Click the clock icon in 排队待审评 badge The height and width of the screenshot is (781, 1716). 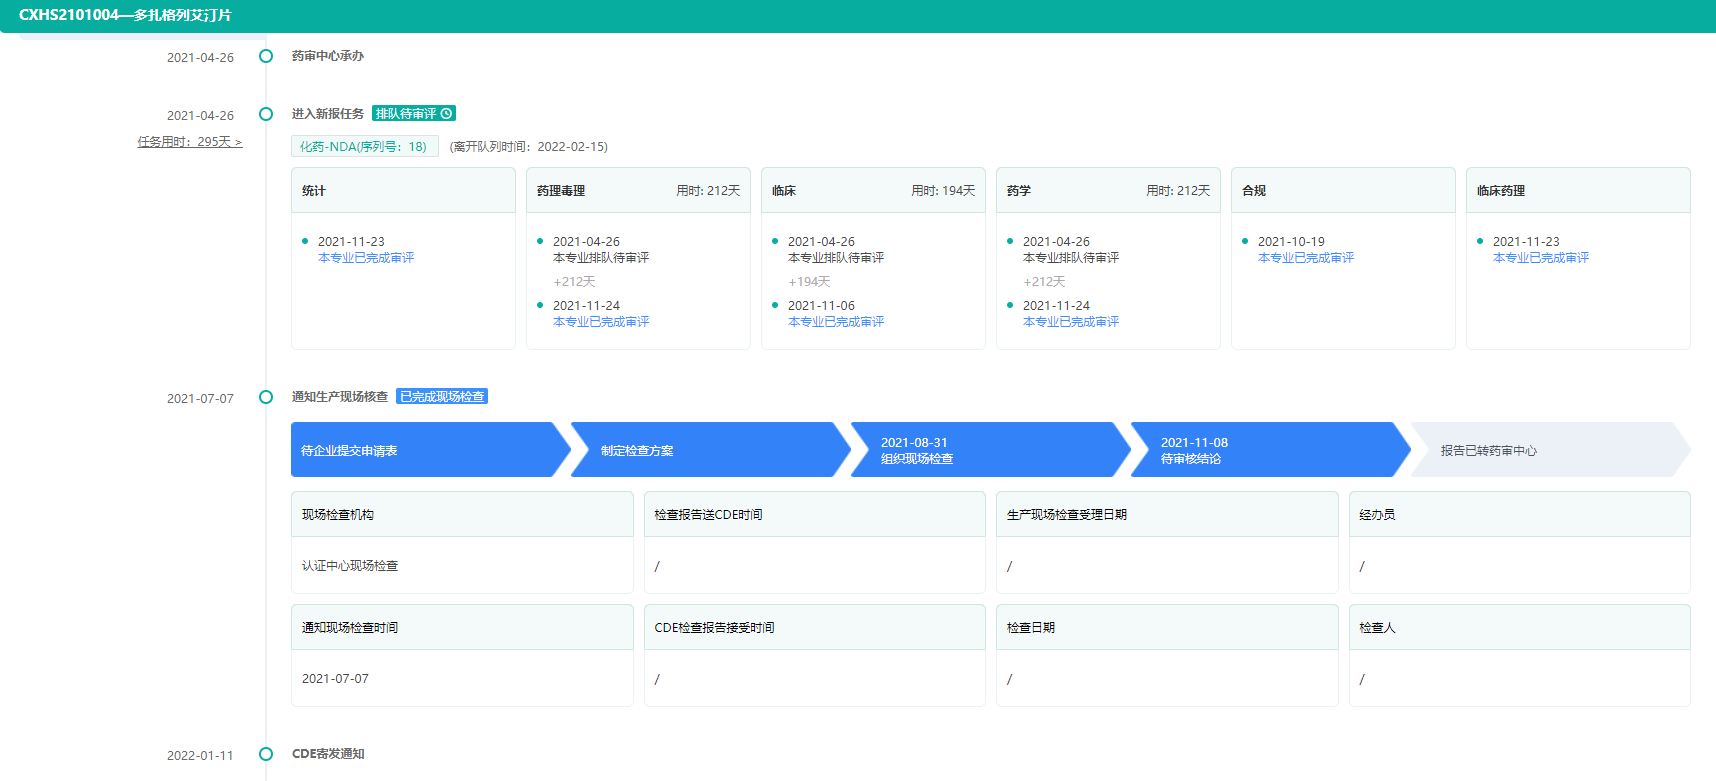coord(447,114)
